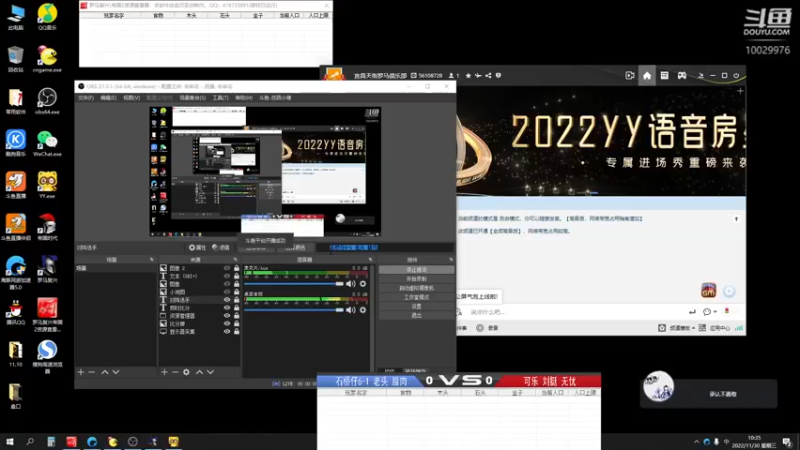Open the cngame.exe desktop icon

click(x=47, y=58)
